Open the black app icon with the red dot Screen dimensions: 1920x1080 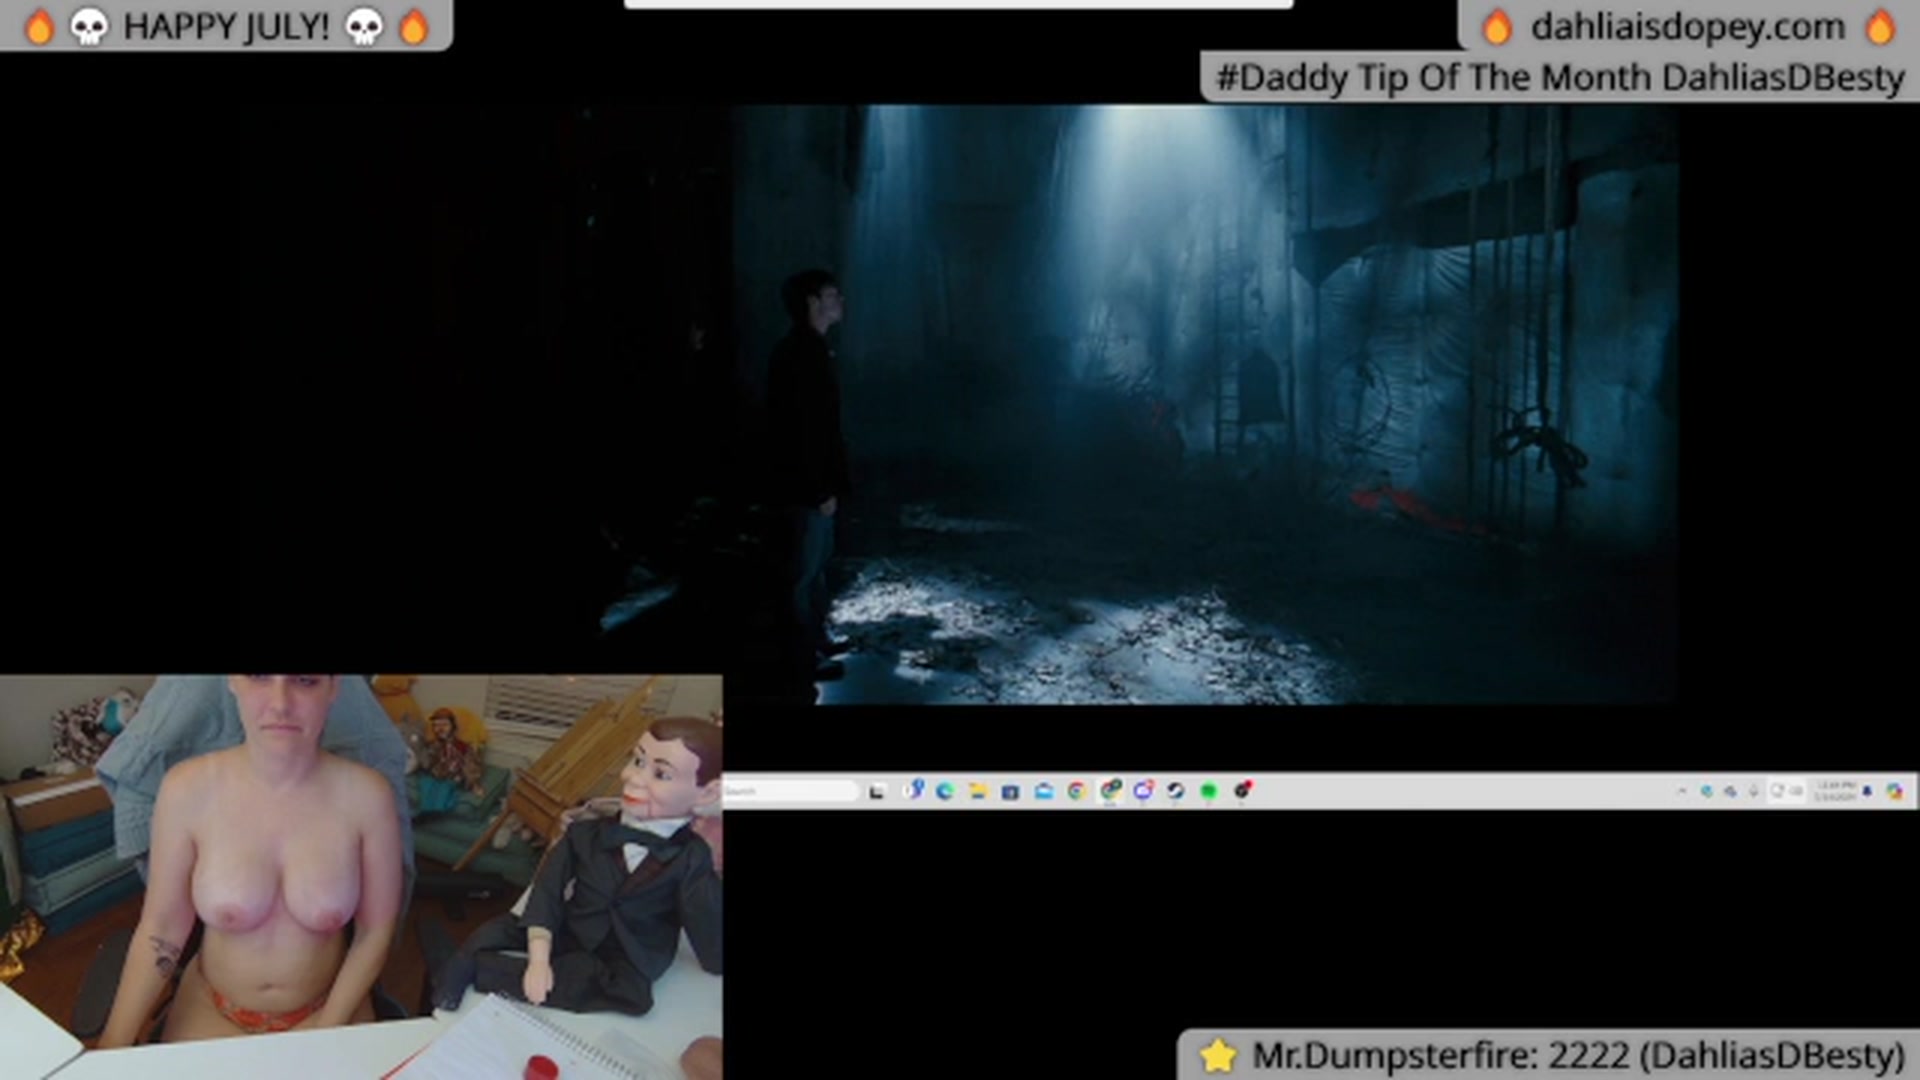(1242, 790)
